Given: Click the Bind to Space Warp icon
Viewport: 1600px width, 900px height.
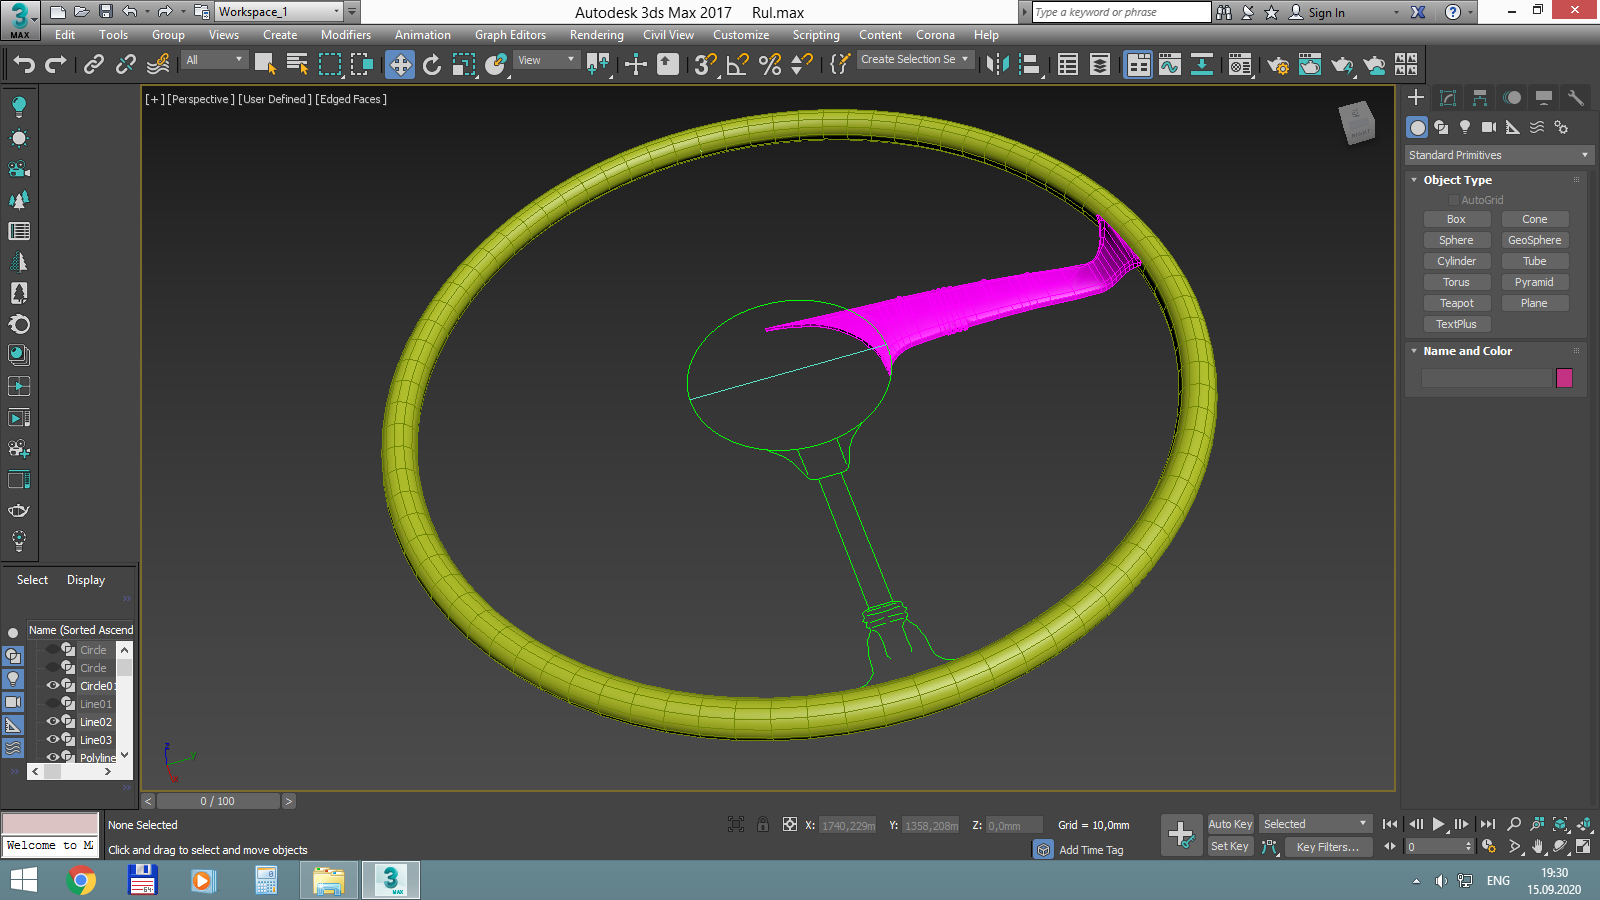Looking at the screenshot, I should pyautogui.click(x=158, y=65).
